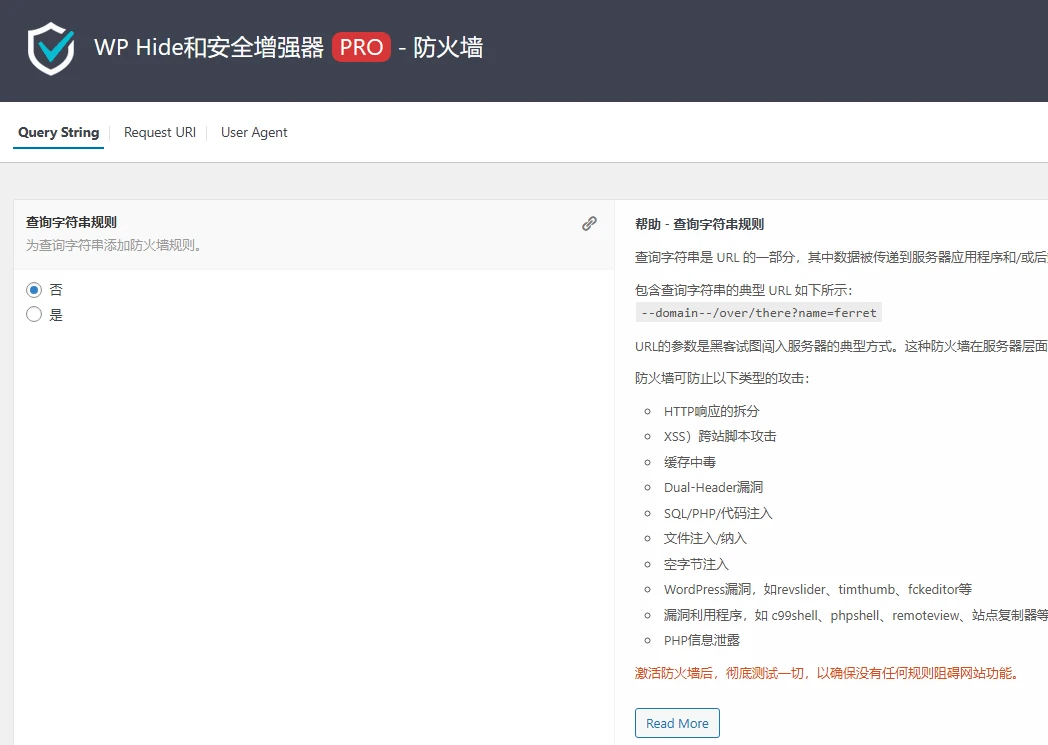Click the WP Hide shield logo
The height and width of the screenshot is (745, 1048).
tap(49, 47)
